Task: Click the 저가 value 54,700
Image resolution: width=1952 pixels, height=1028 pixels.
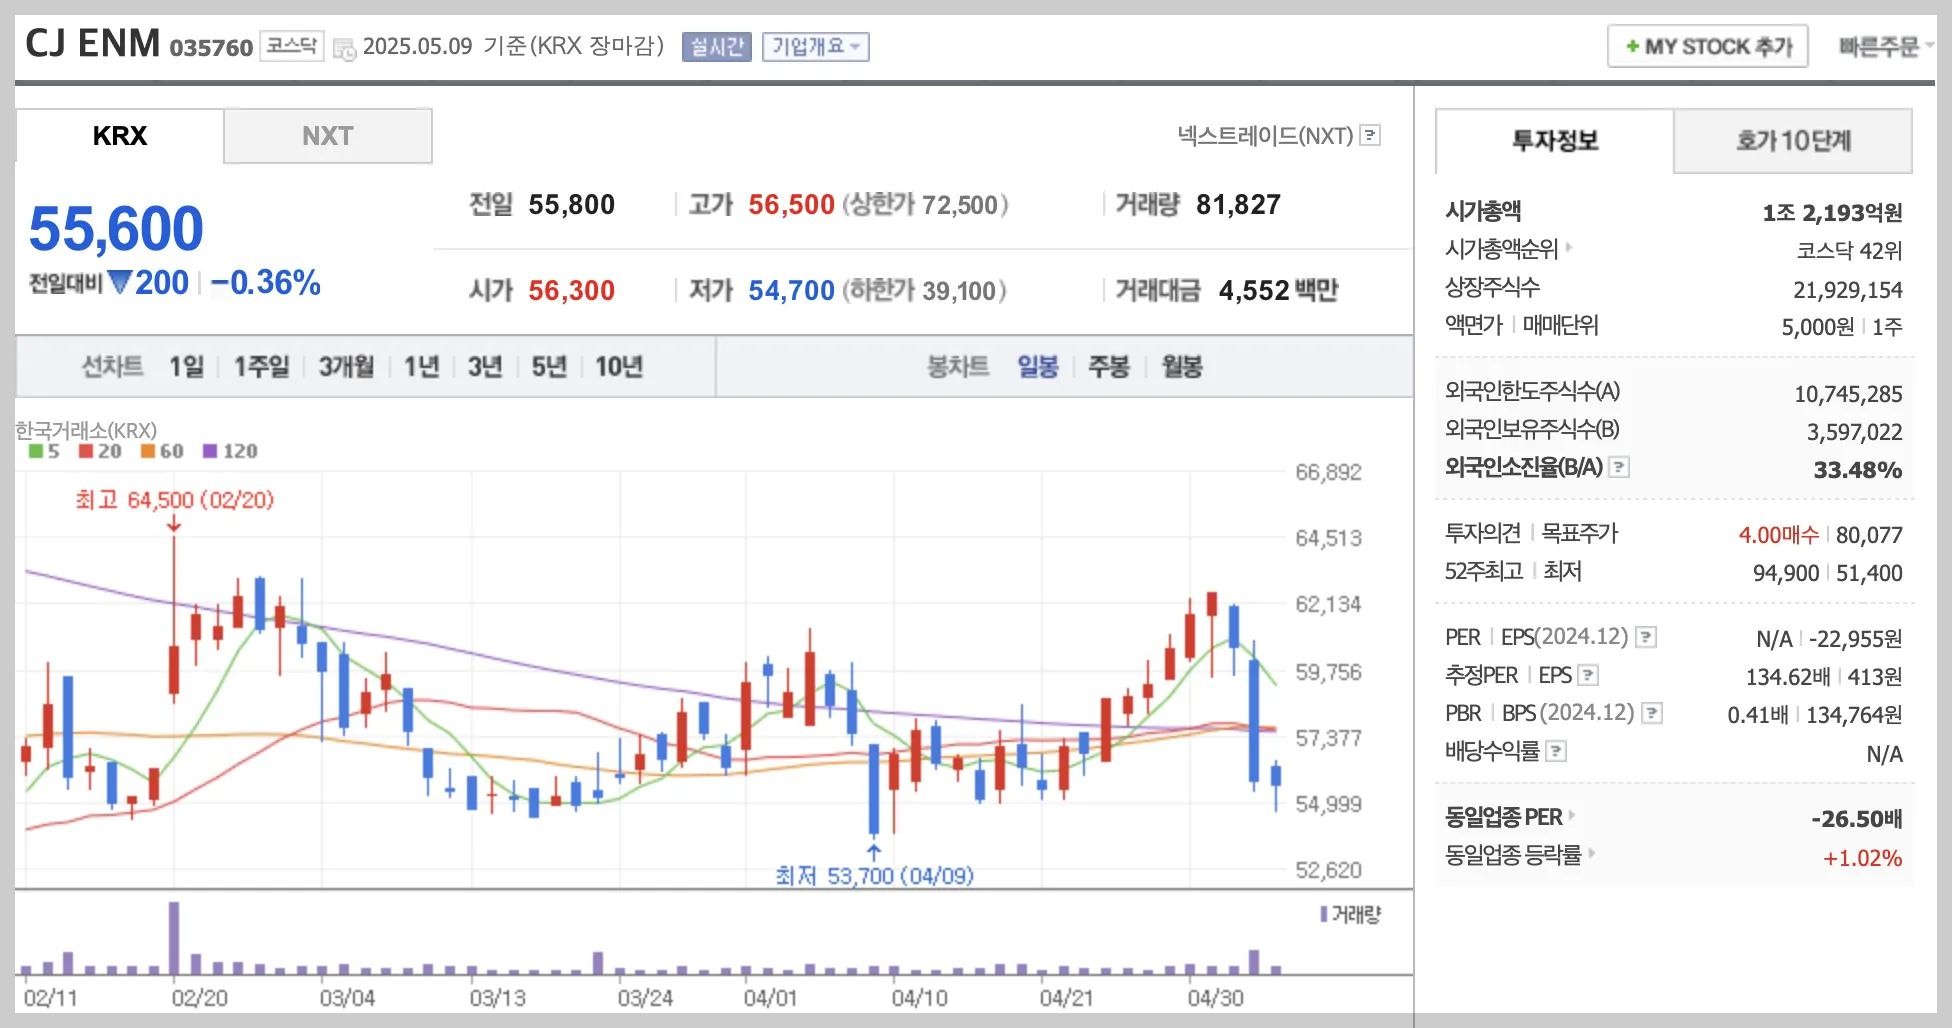Action: coord(791,291)
